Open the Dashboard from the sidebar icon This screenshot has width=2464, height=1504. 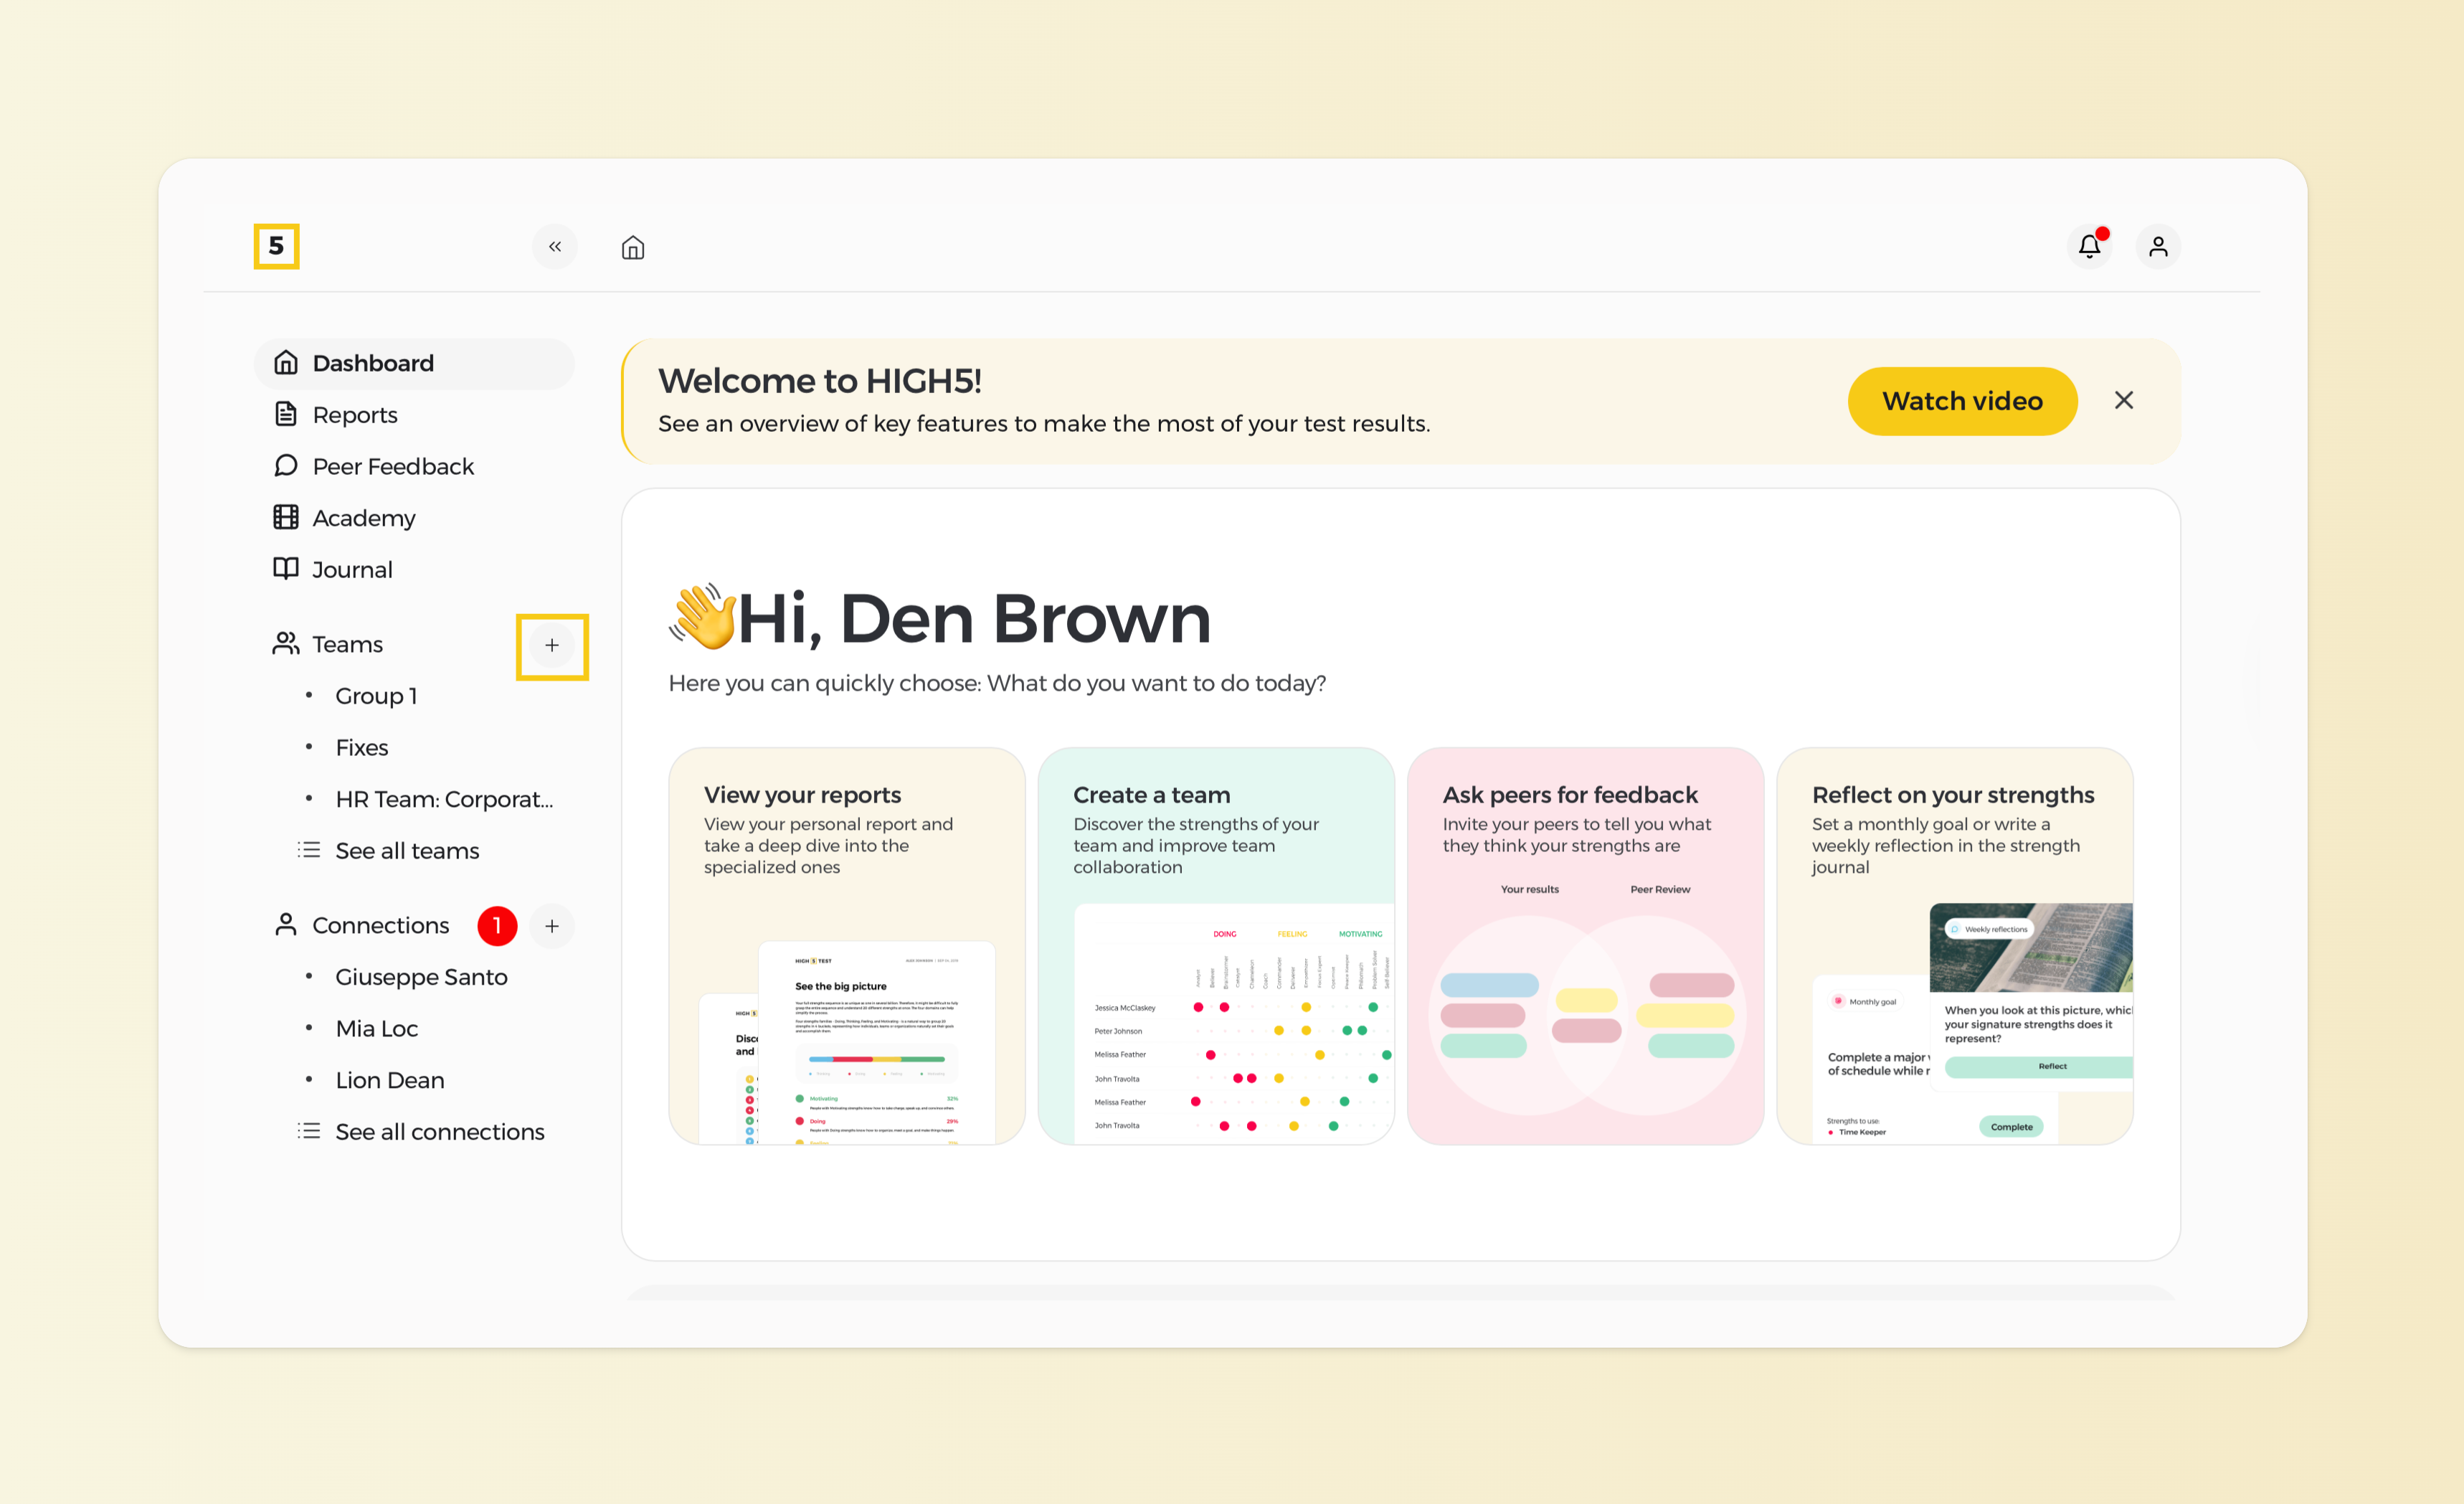click(287, 362)
